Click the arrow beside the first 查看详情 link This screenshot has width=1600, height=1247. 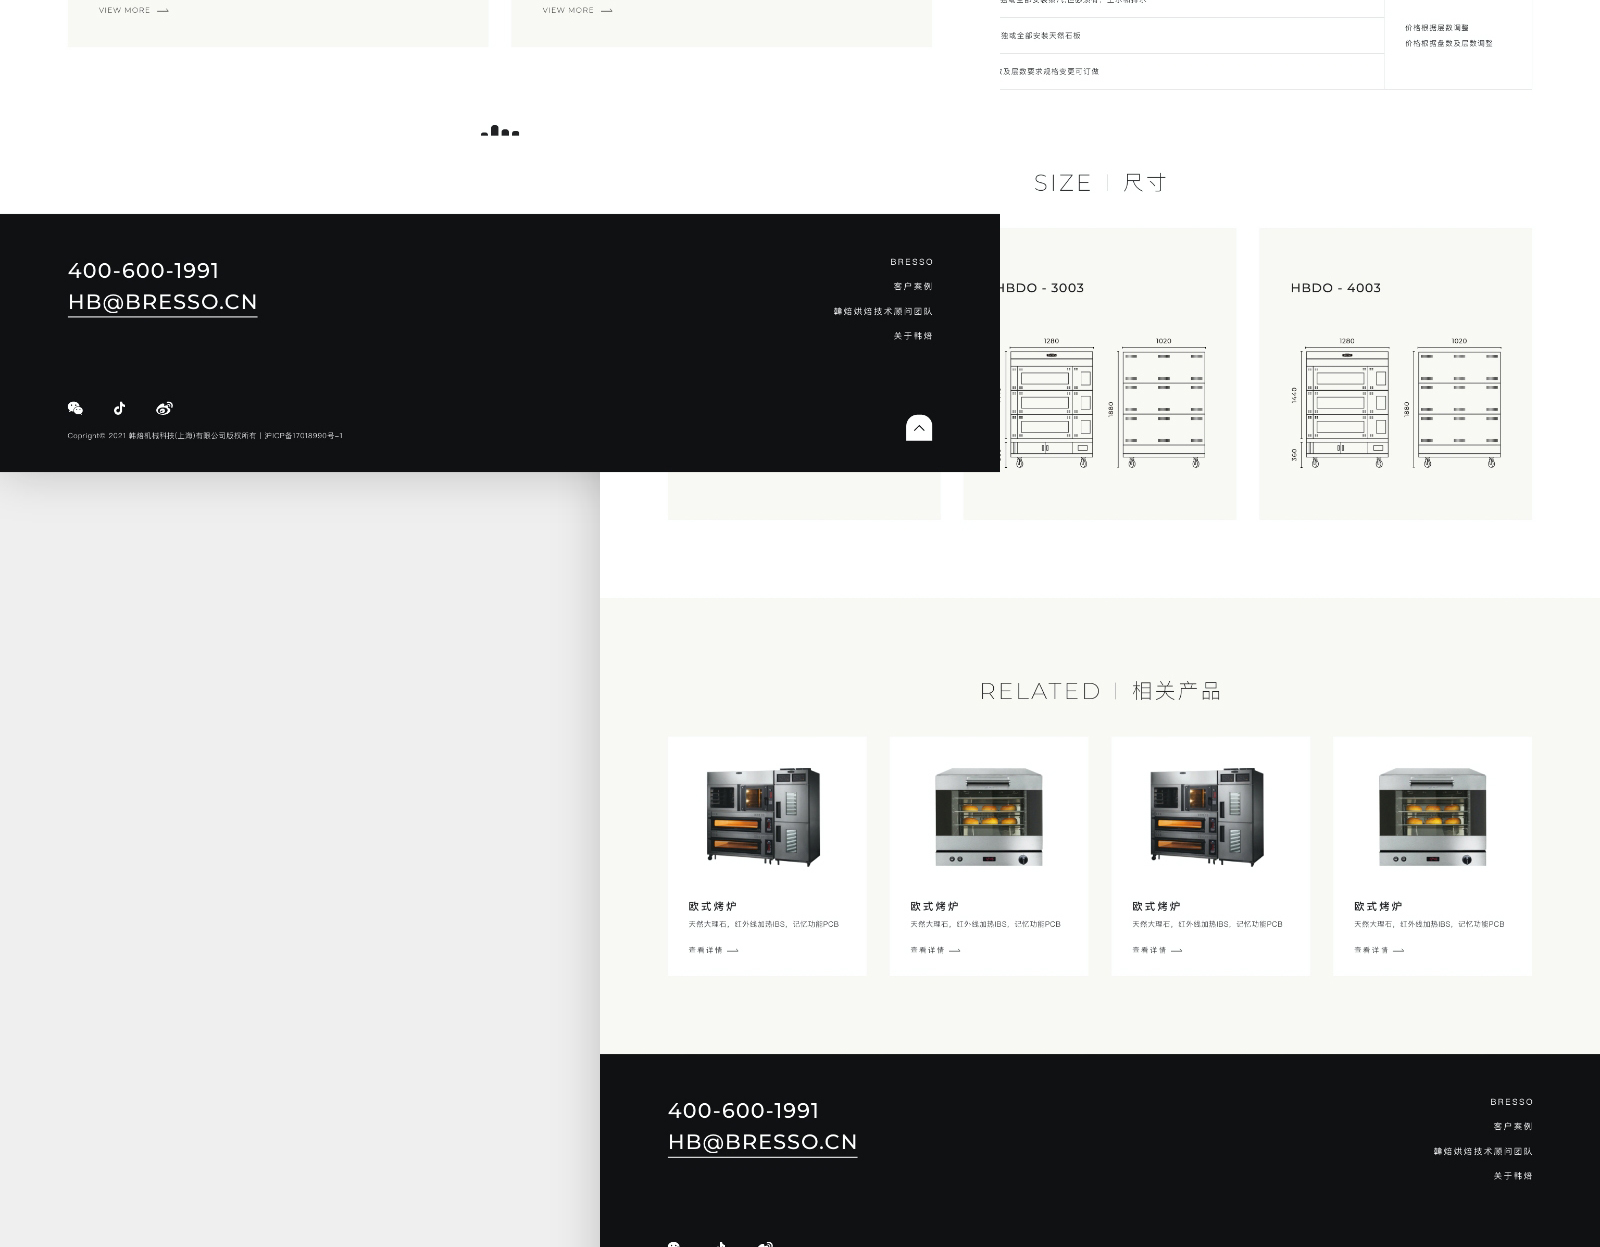733,951
